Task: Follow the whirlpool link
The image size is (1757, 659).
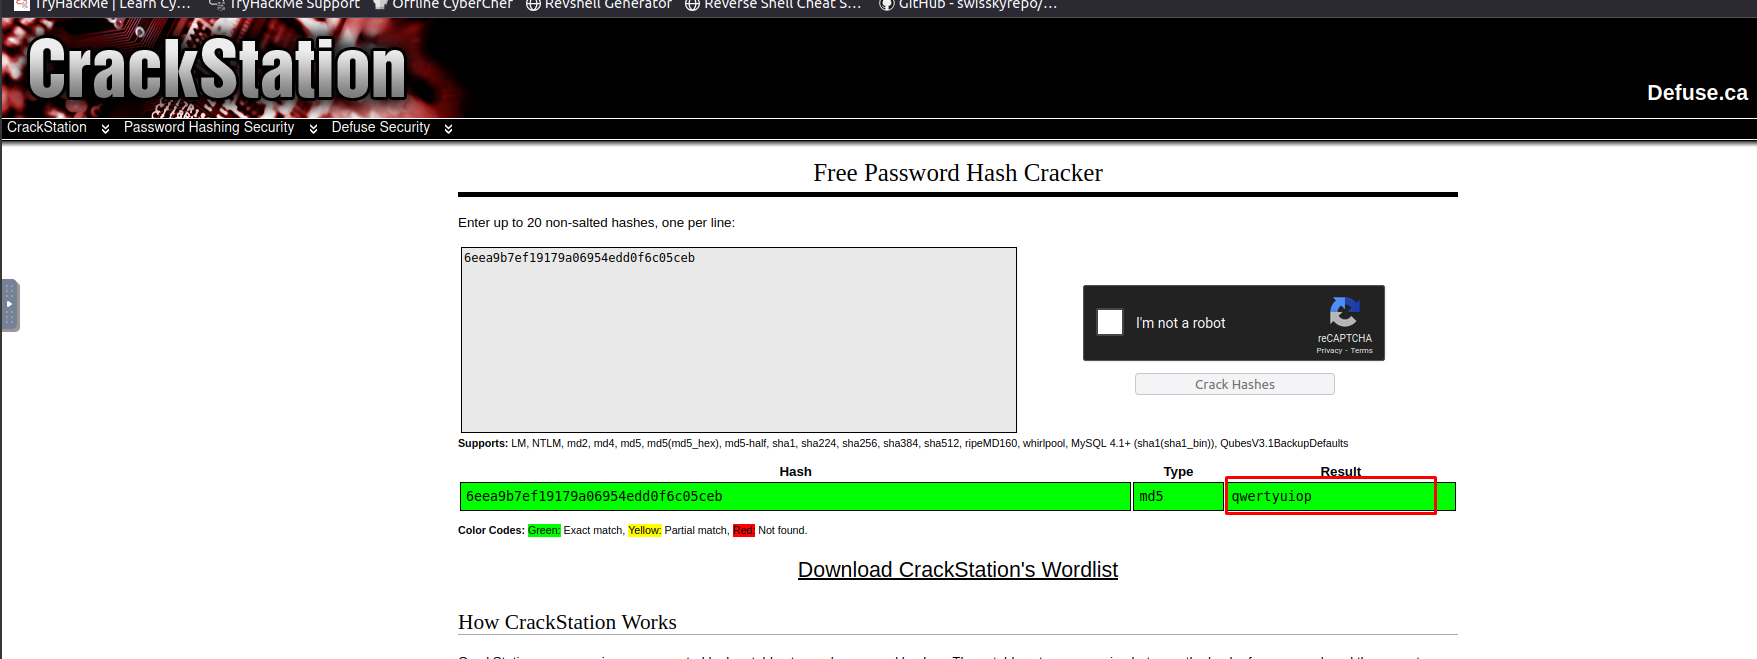Action: 1044,443
